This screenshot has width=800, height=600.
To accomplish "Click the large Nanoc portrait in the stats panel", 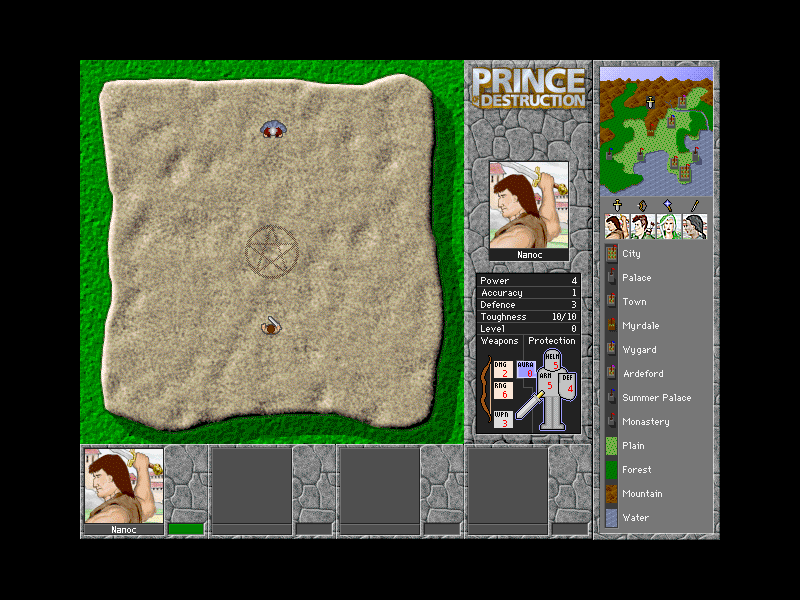I will pyautogui.click(x=529, y=206).
